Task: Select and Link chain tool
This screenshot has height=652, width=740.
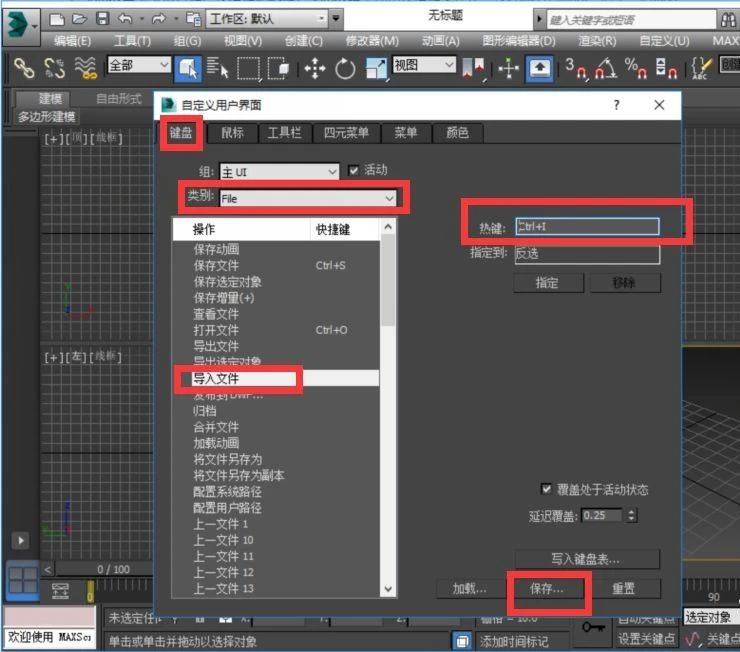Action: [24, 67]
